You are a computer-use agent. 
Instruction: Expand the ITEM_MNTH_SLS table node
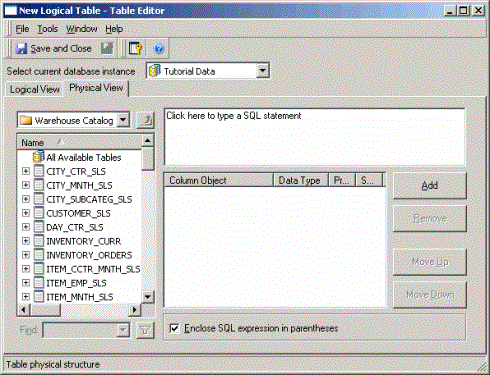coord(26,297)
